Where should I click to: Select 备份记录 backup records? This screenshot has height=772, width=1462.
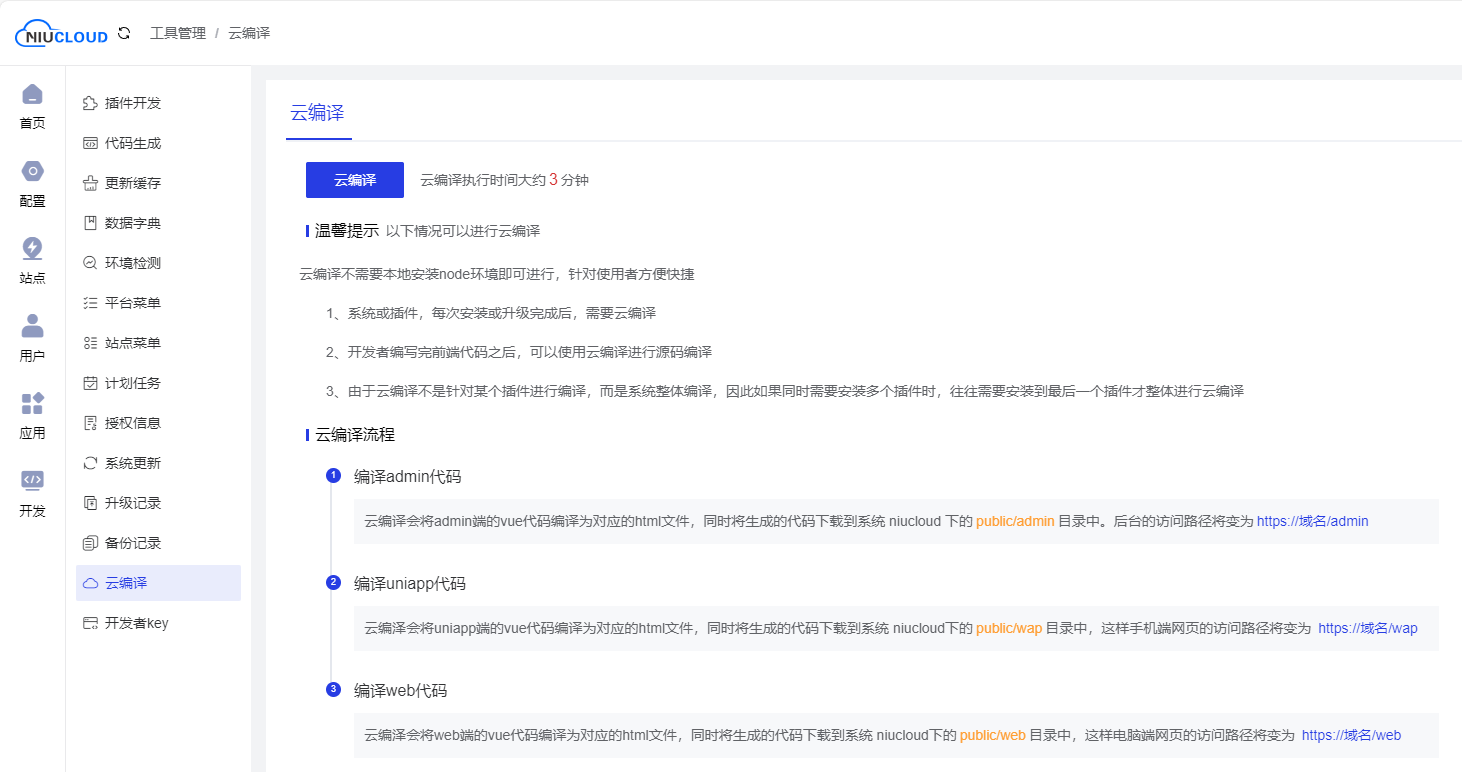133,542
